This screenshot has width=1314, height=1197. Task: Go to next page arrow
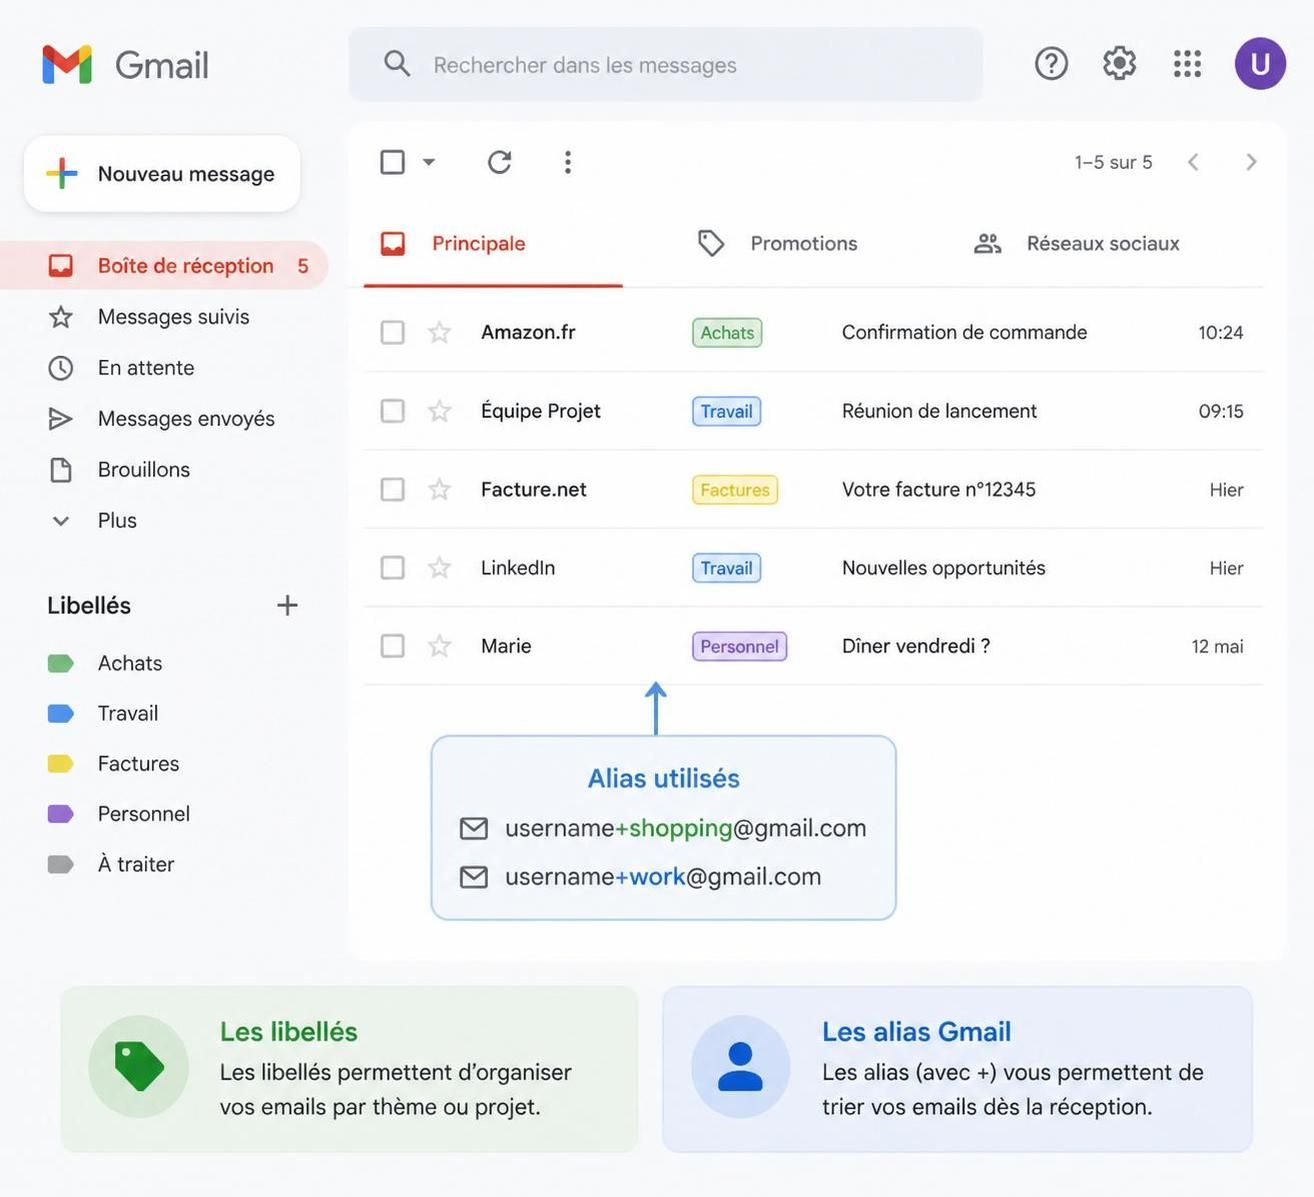coord(1251,162)
